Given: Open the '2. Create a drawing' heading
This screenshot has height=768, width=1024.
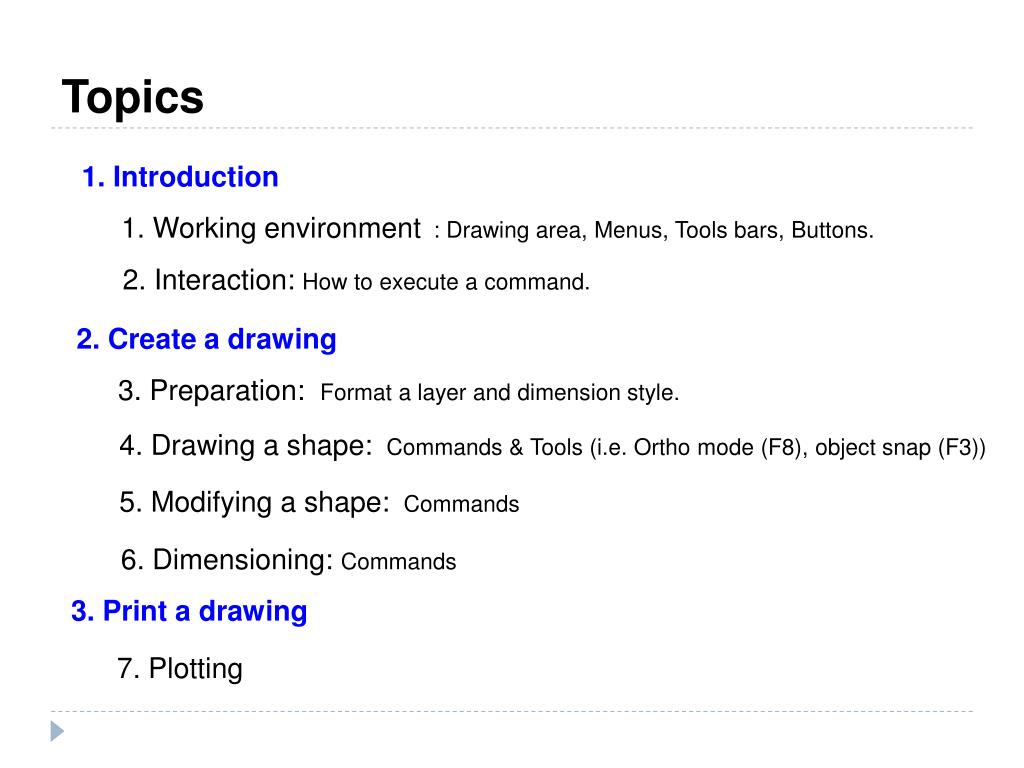Looking at the screenshot, I should (206, 340).
